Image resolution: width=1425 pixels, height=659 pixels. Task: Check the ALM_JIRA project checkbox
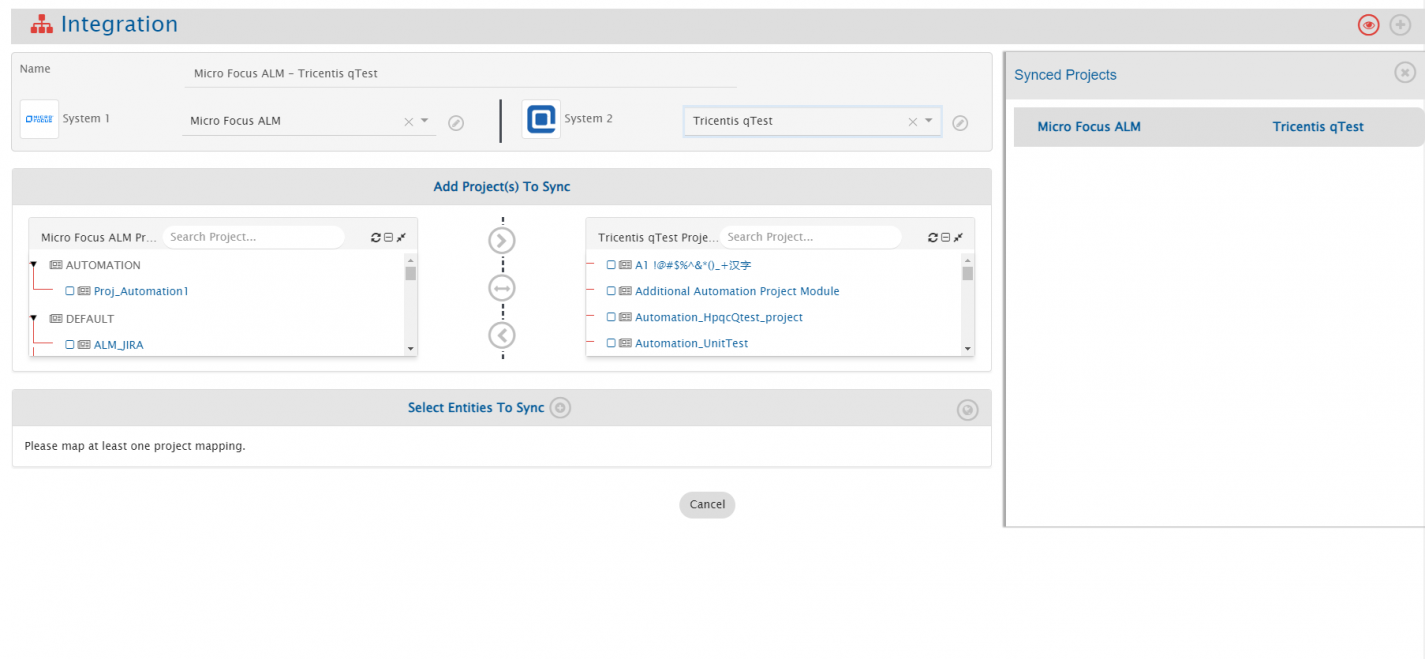point(70,345)
